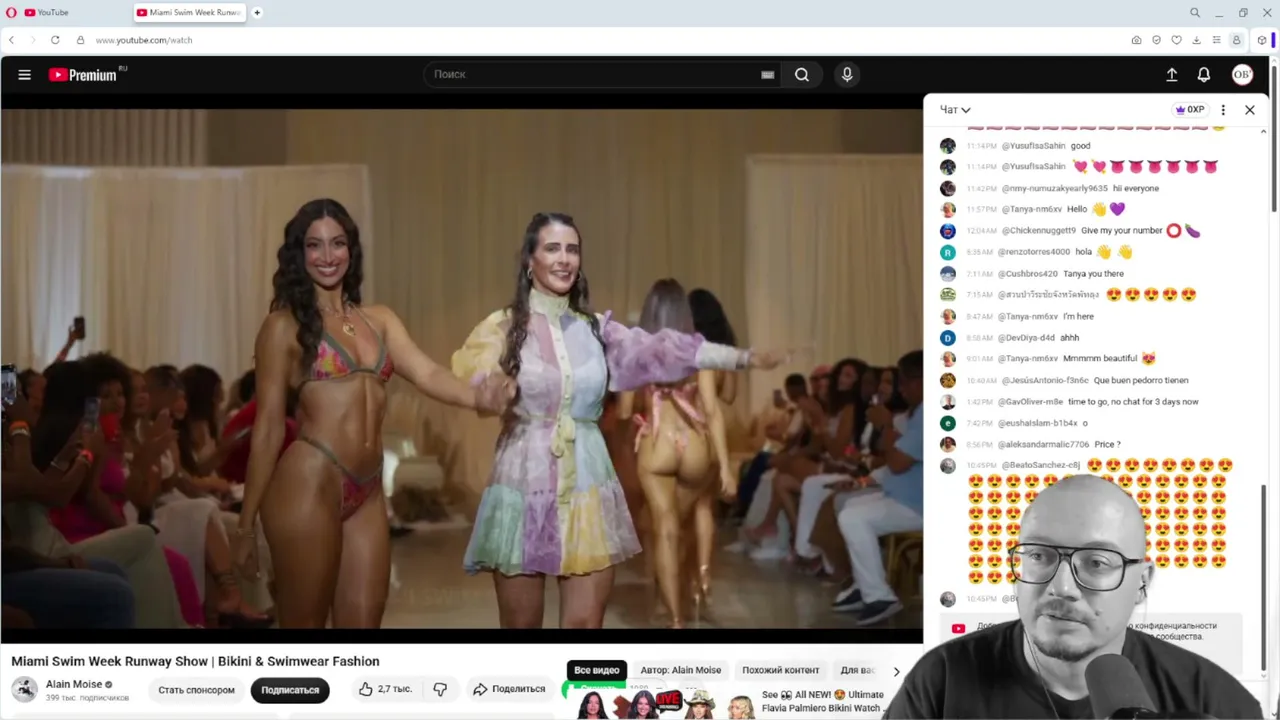
Task: Open the Alain Moise channel name link
Action: point(74,684)
